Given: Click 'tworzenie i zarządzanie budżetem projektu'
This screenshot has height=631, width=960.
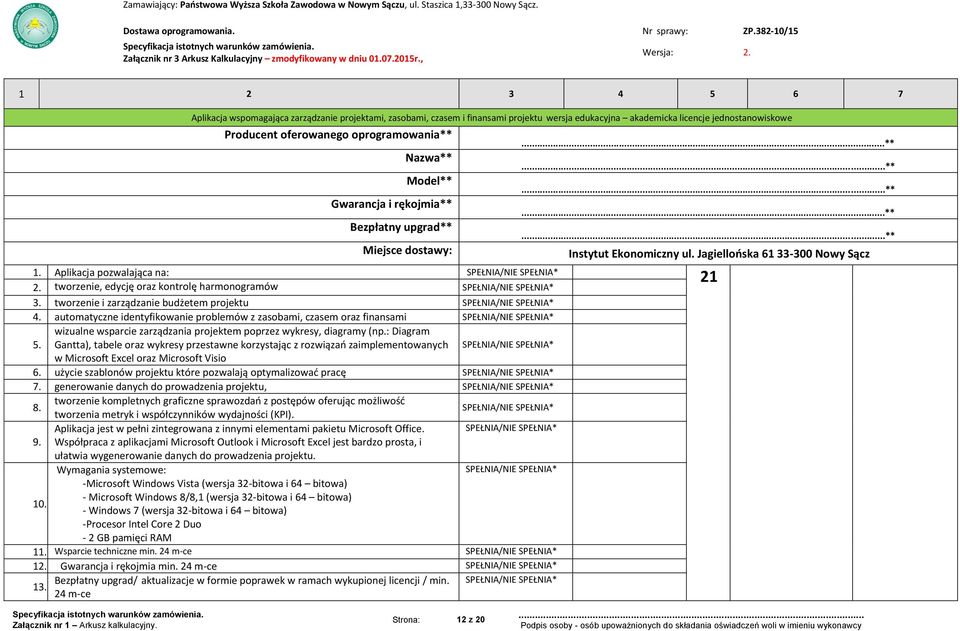Looking at the screenshot, I should 151,303.
